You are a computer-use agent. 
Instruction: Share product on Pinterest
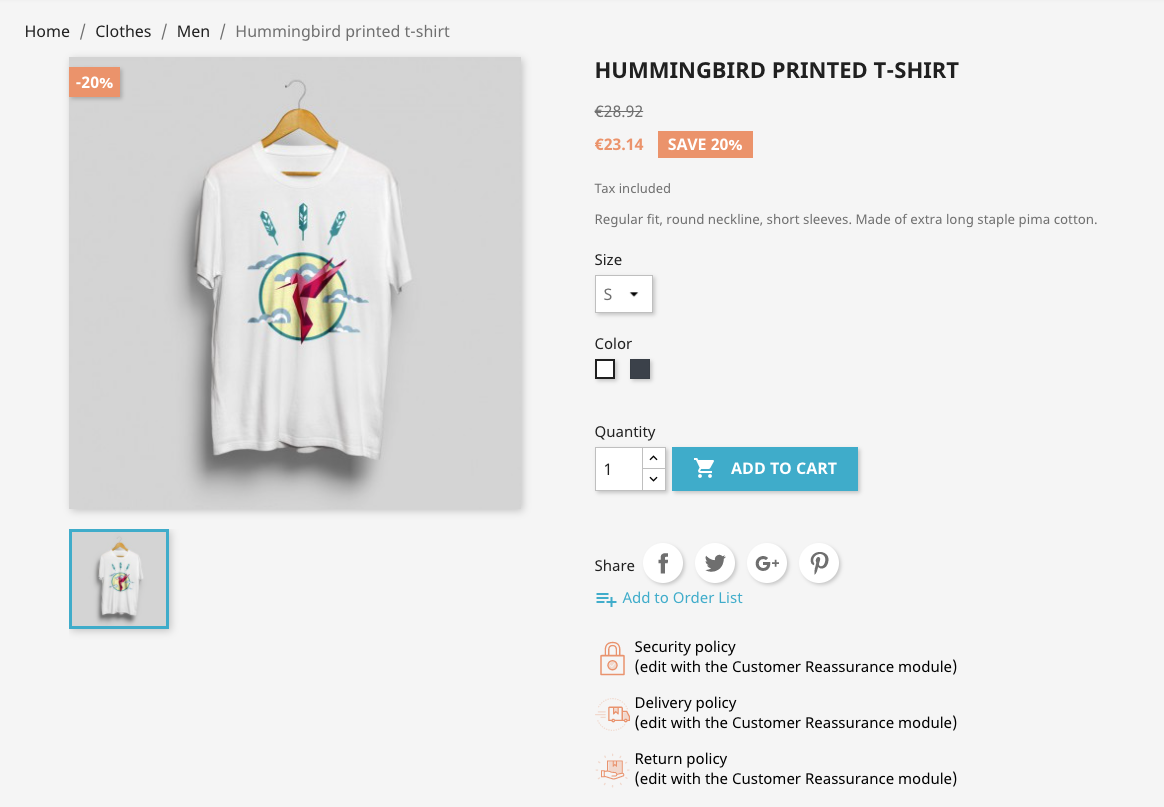click(819, 563)
